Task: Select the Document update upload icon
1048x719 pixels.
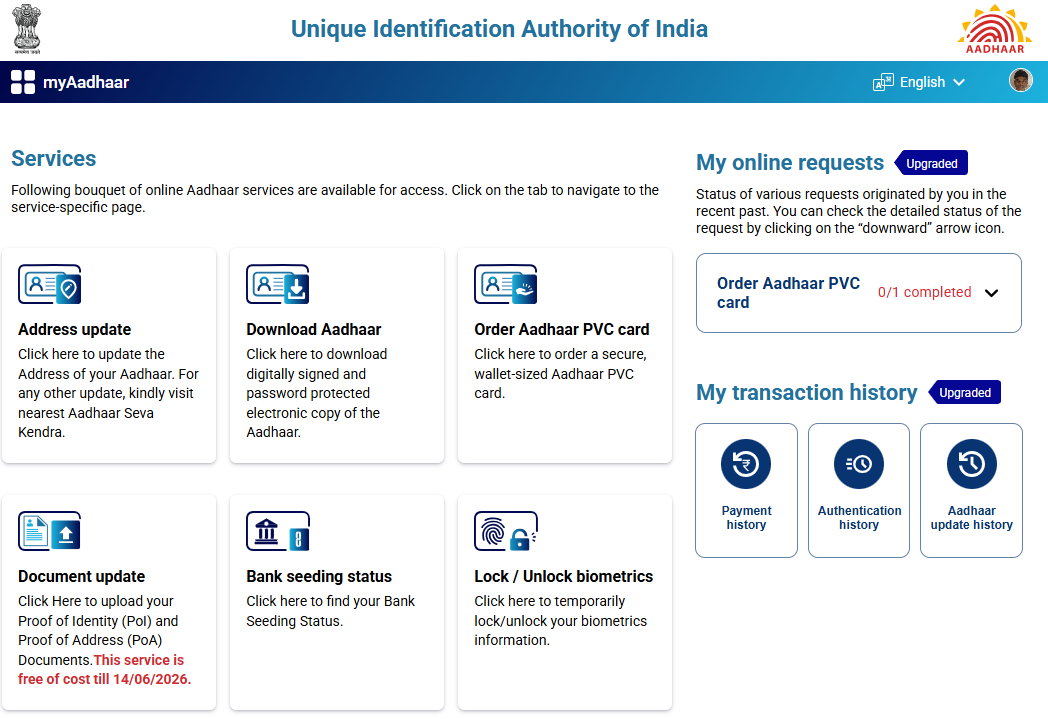Action: click(49, 531)
